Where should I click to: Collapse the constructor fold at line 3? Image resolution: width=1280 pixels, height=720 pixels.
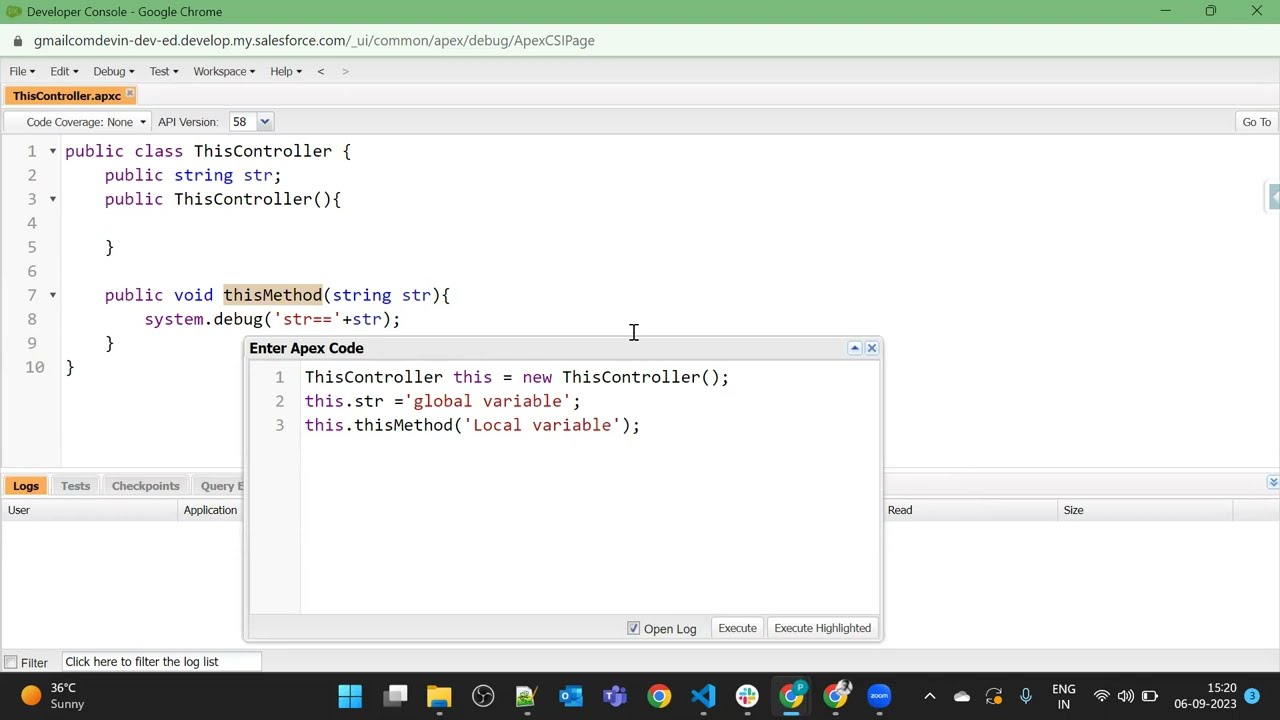click(x=53, y=199)
